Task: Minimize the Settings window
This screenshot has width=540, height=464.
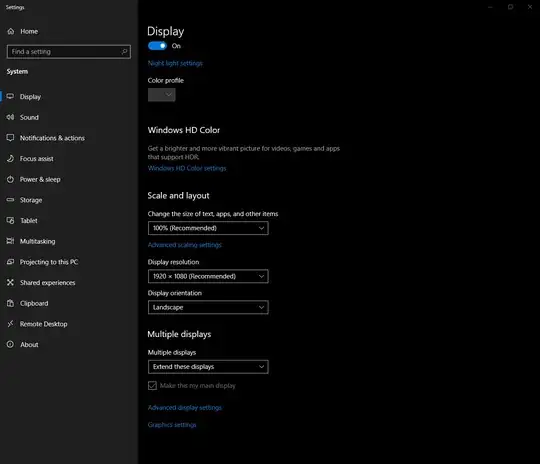Action: 490,7
